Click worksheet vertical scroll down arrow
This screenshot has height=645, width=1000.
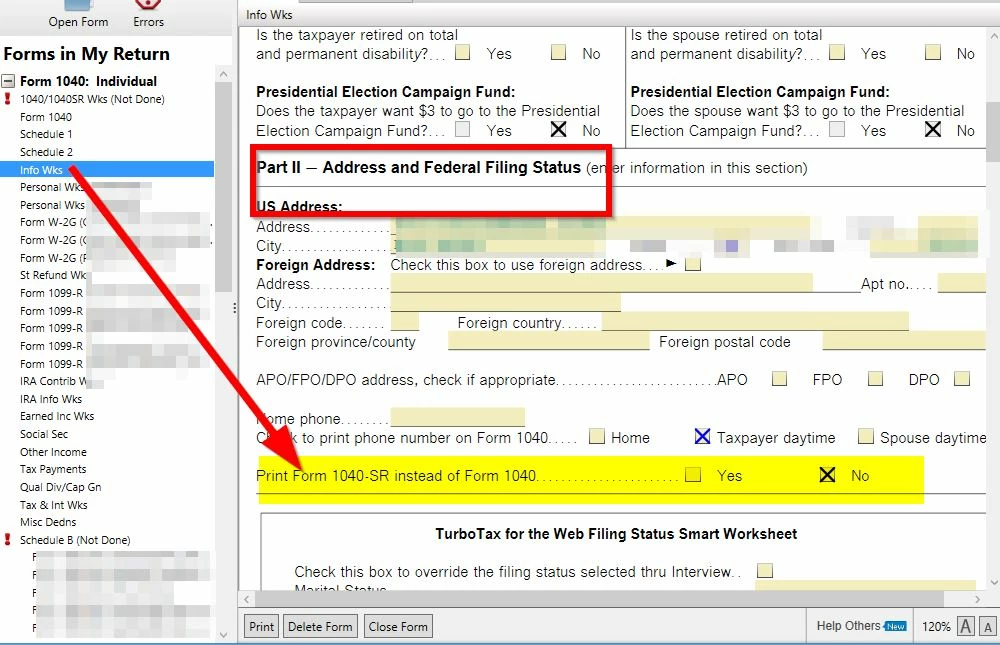(993, 582)
